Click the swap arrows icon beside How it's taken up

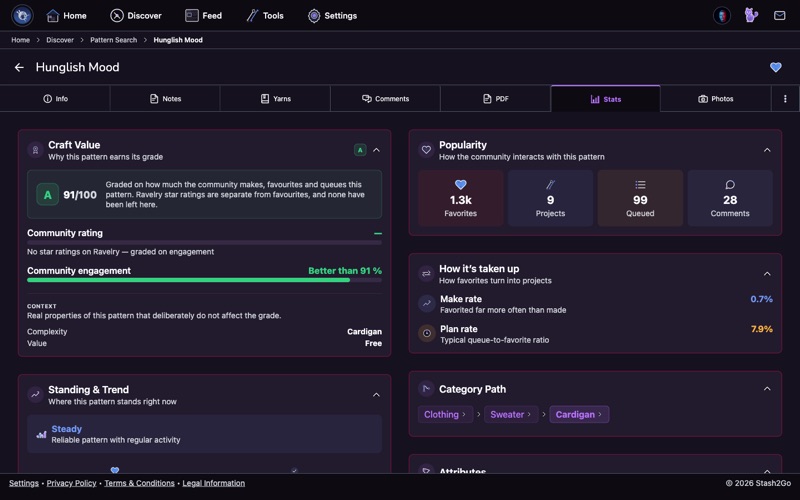426,274
